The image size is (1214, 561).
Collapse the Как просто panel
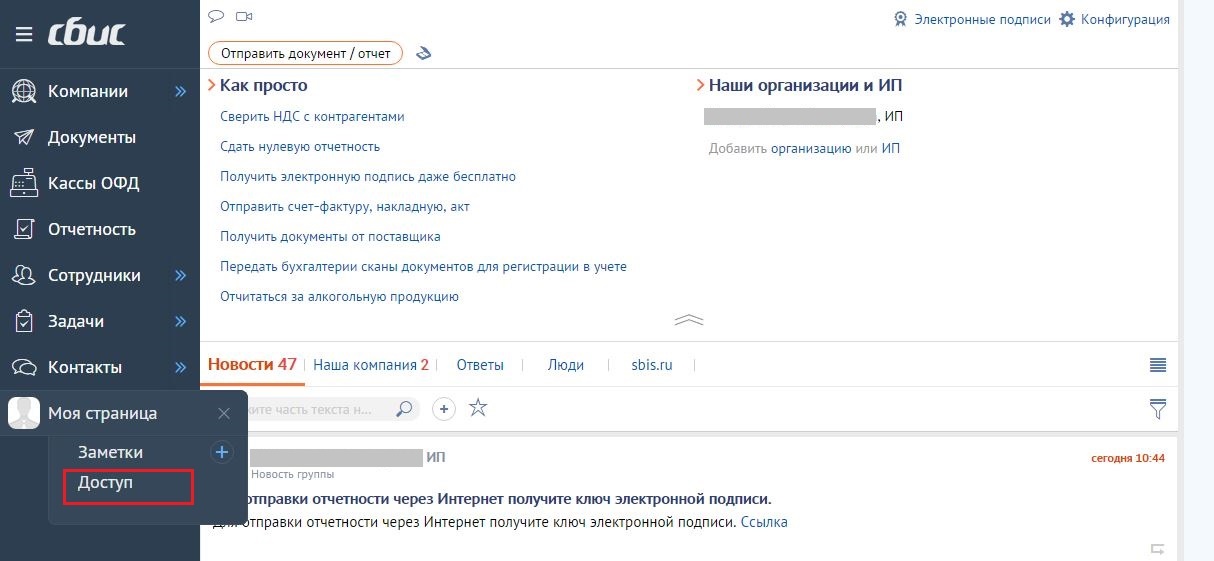[x=689, y=320]
